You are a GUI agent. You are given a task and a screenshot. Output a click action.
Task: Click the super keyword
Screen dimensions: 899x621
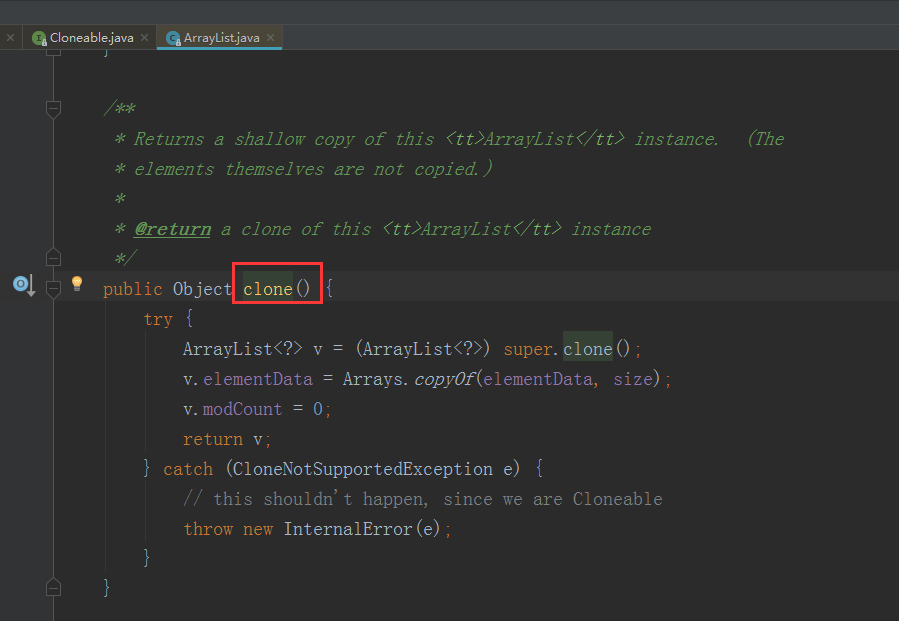click(x=528, y=349)
